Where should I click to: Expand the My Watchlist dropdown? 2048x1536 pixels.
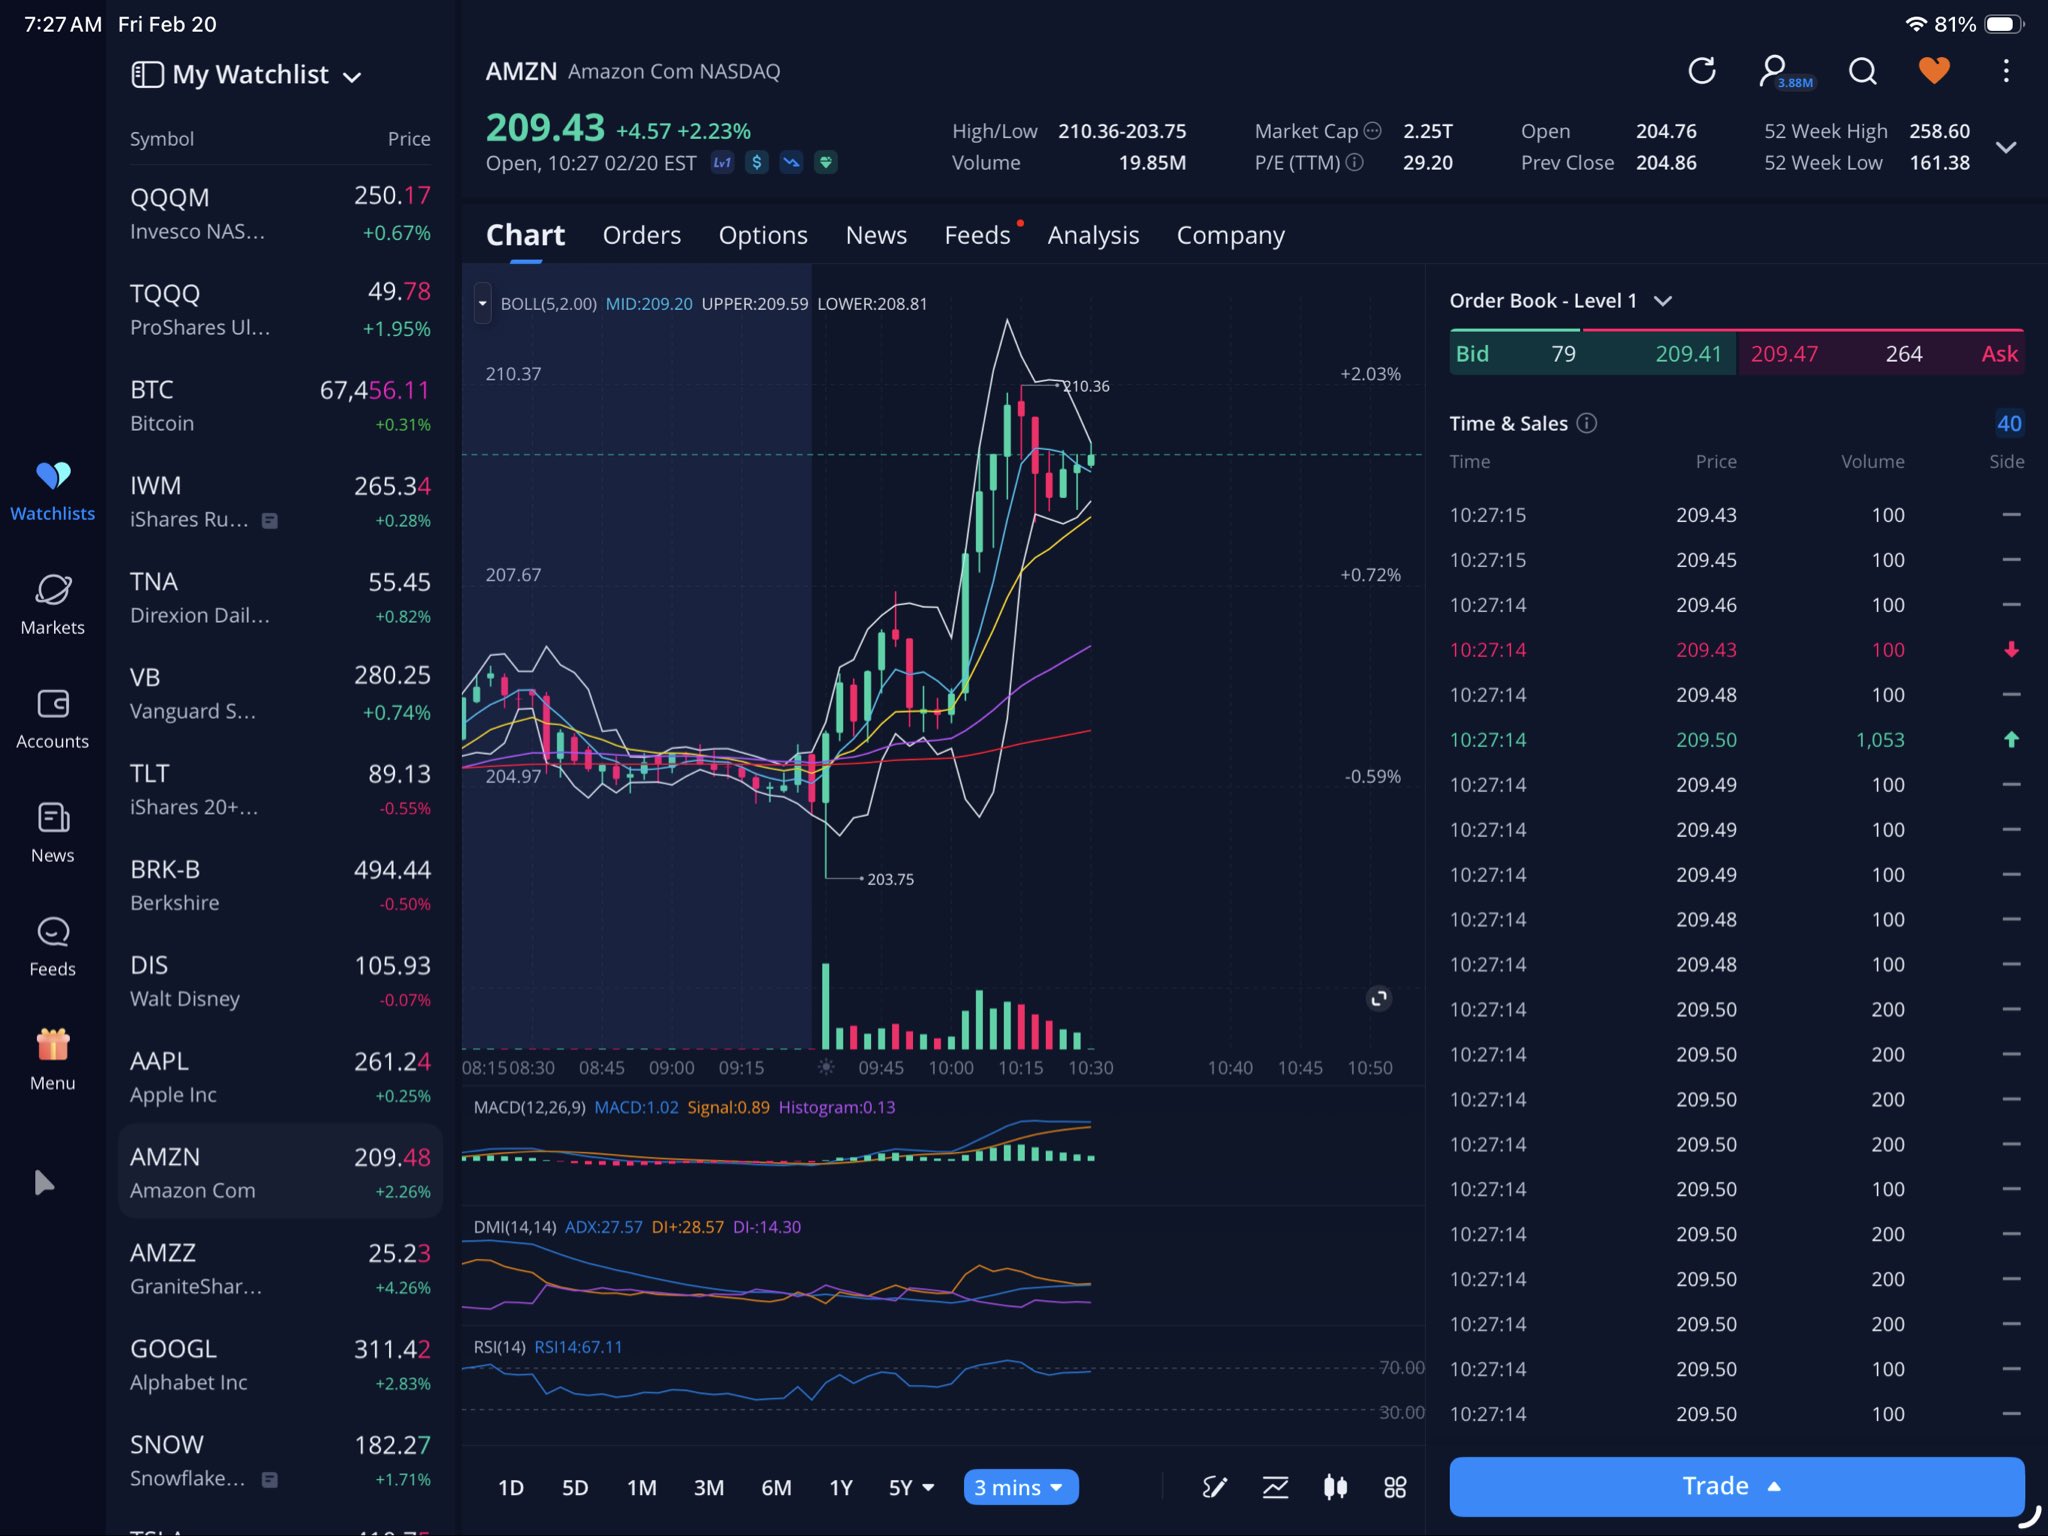(x=352, y=77)
